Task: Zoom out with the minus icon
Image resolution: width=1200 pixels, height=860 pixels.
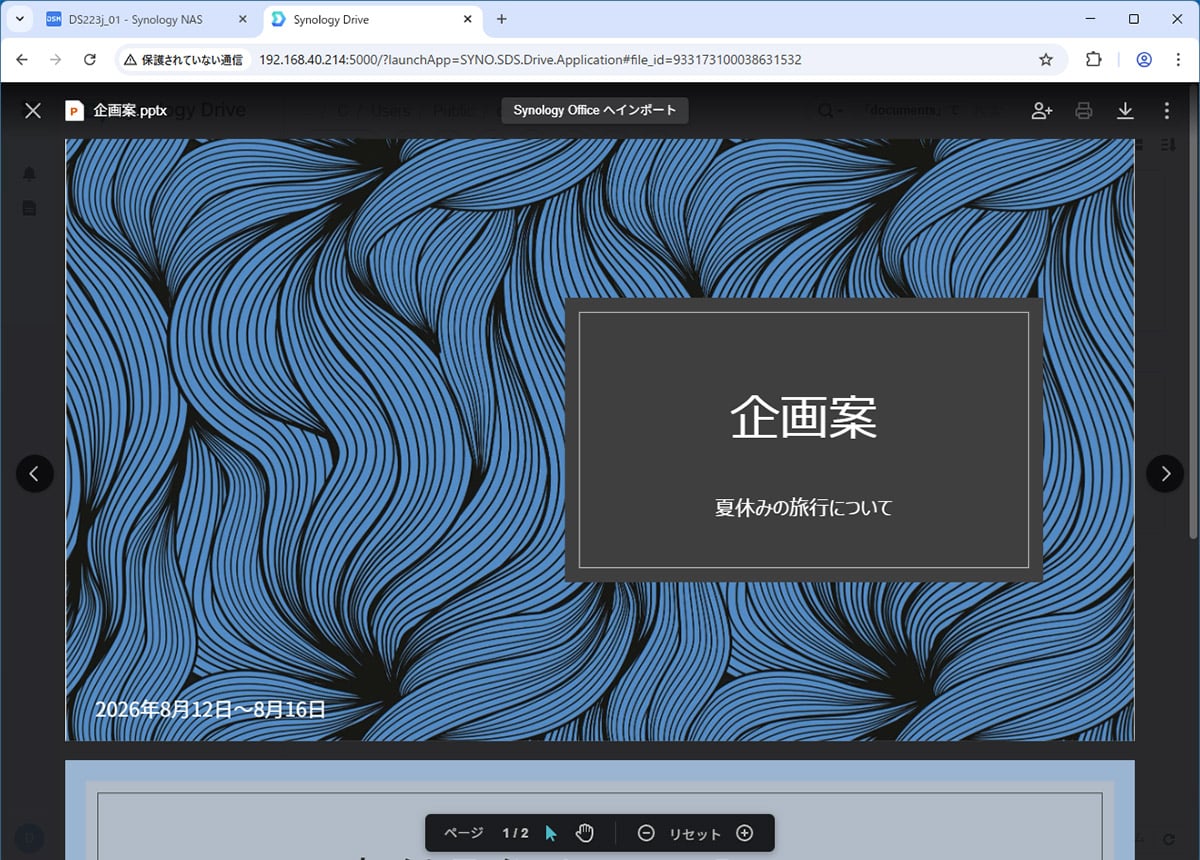Action: coord(646,833)
